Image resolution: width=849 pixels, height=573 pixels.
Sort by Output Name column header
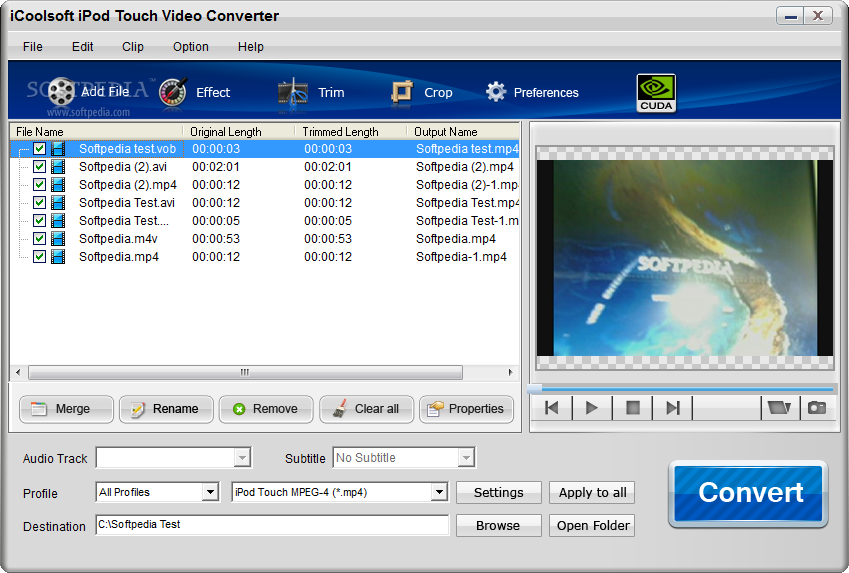point(463,132)
